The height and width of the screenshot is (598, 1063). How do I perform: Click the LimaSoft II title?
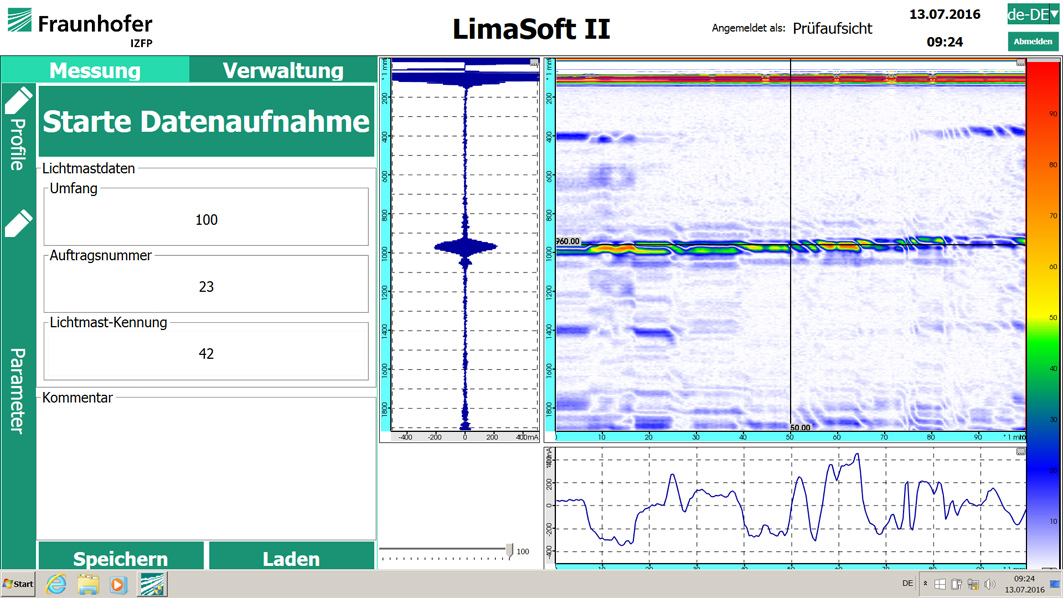pyautogui.click(x=532, y=28)
